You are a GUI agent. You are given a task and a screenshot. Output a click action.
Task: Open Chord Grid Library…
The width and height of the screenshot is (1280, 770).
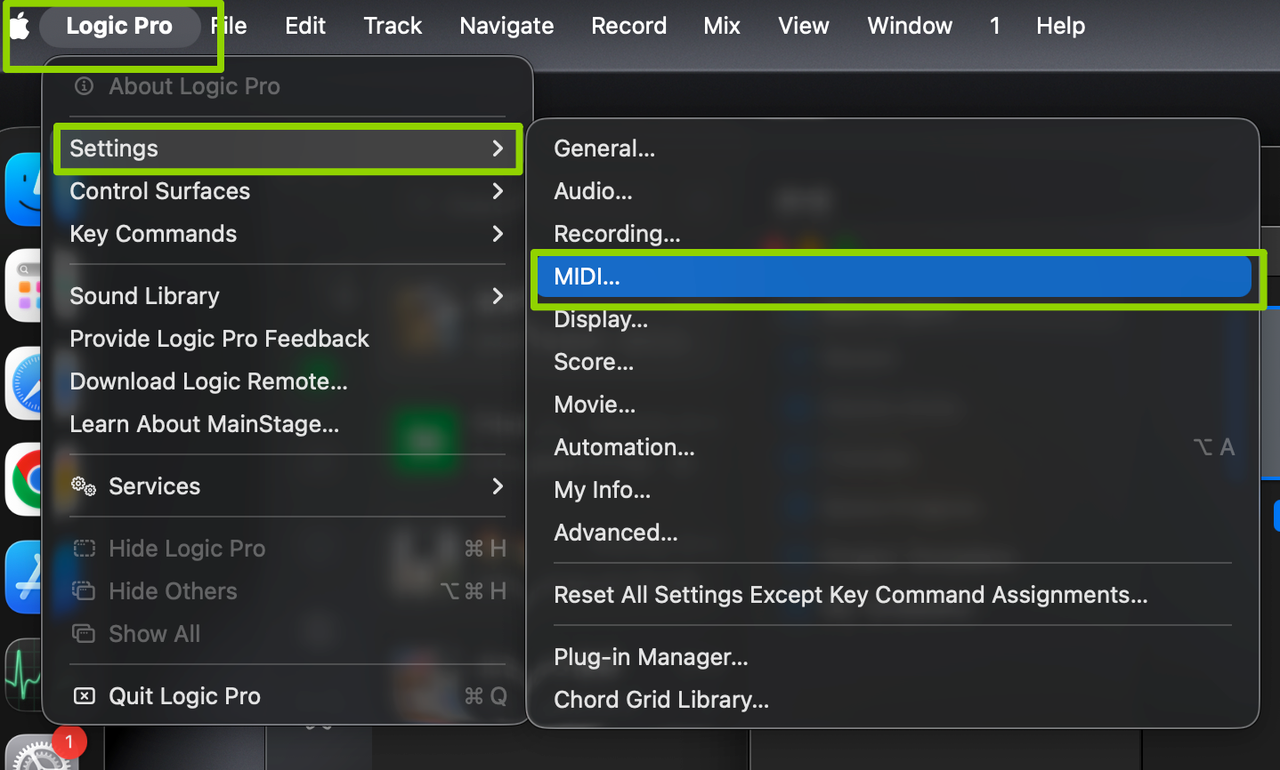pos(661,700)
